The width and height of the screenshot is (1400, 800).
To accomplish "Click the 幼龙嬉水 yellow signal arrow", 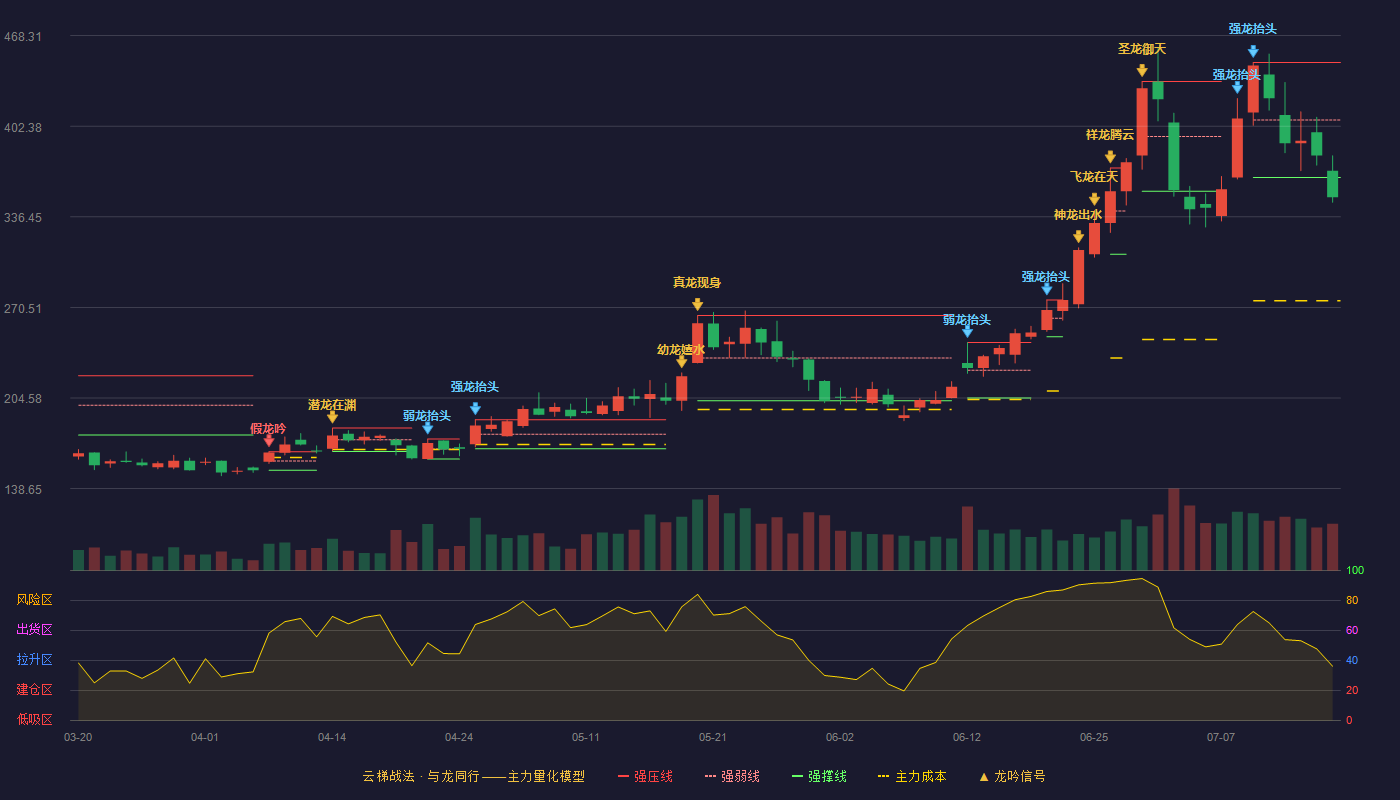I will point(681,362).
